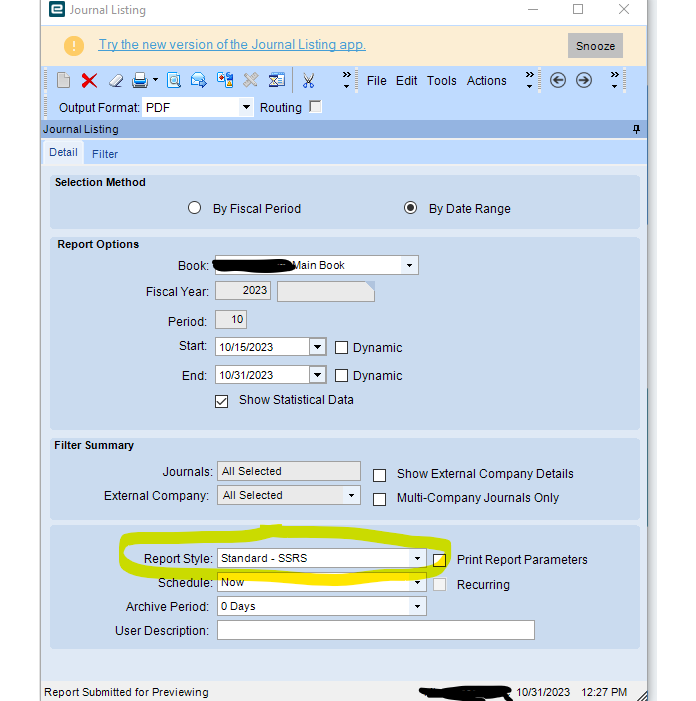Enable Dynamic for End date
Image resolution: width=696 pixels, height=701 pixels.
coord(342,376)
